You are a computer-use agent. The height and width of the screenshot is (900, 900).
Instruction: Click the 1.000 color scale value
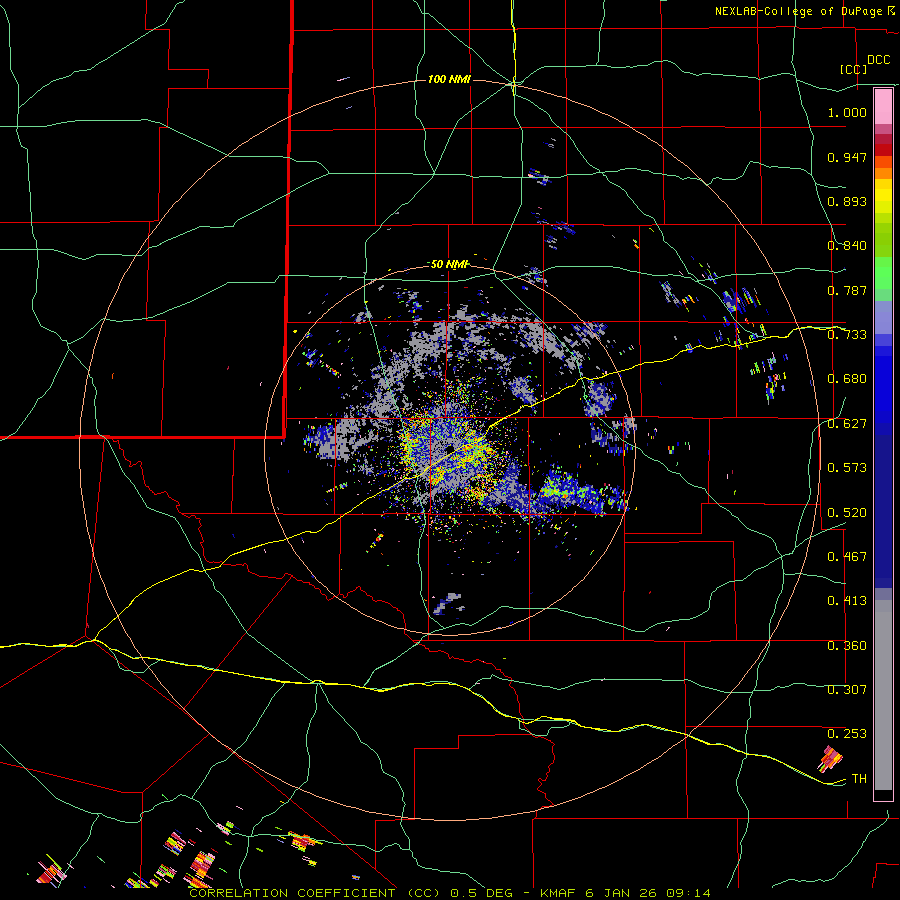[x=847, y=112]
